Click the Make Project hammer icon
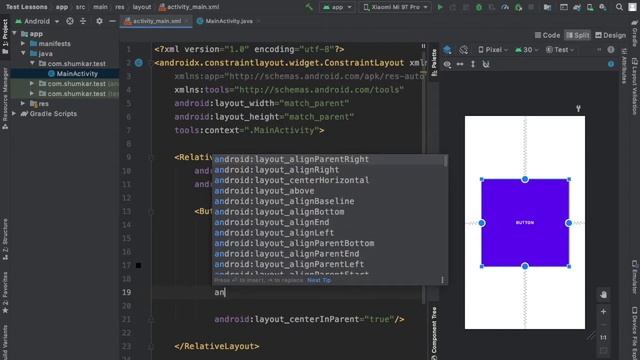This screenshot has width=640, height=360. 309,7
